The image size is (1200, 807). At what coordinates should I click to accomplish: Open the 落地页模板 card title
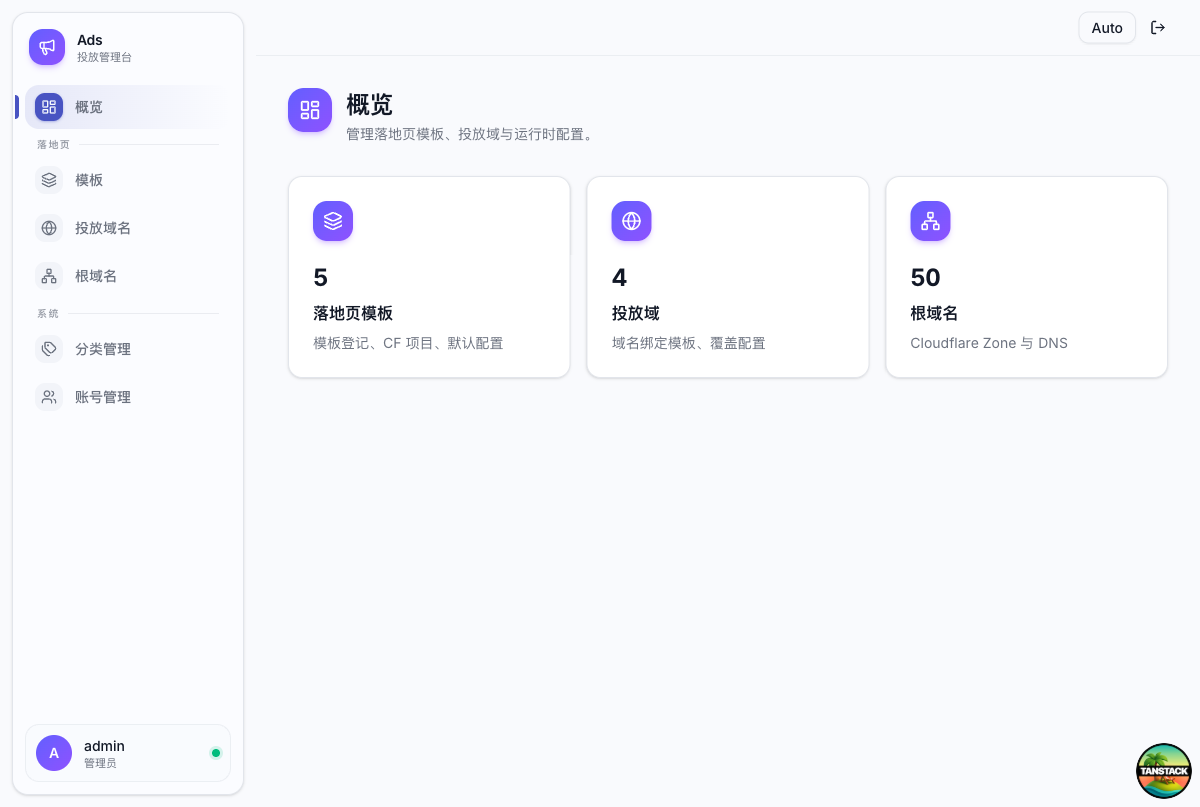[353, 313]
